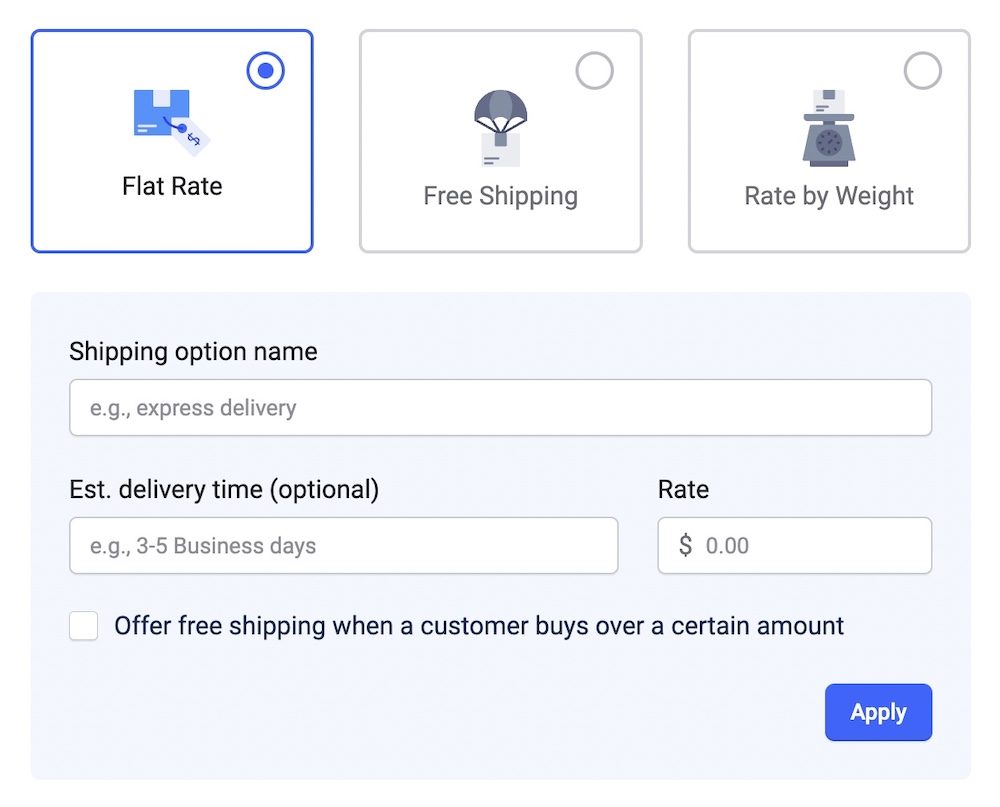
Task: Select the Flat Rate radio button
Action: (x=266, y=71)
